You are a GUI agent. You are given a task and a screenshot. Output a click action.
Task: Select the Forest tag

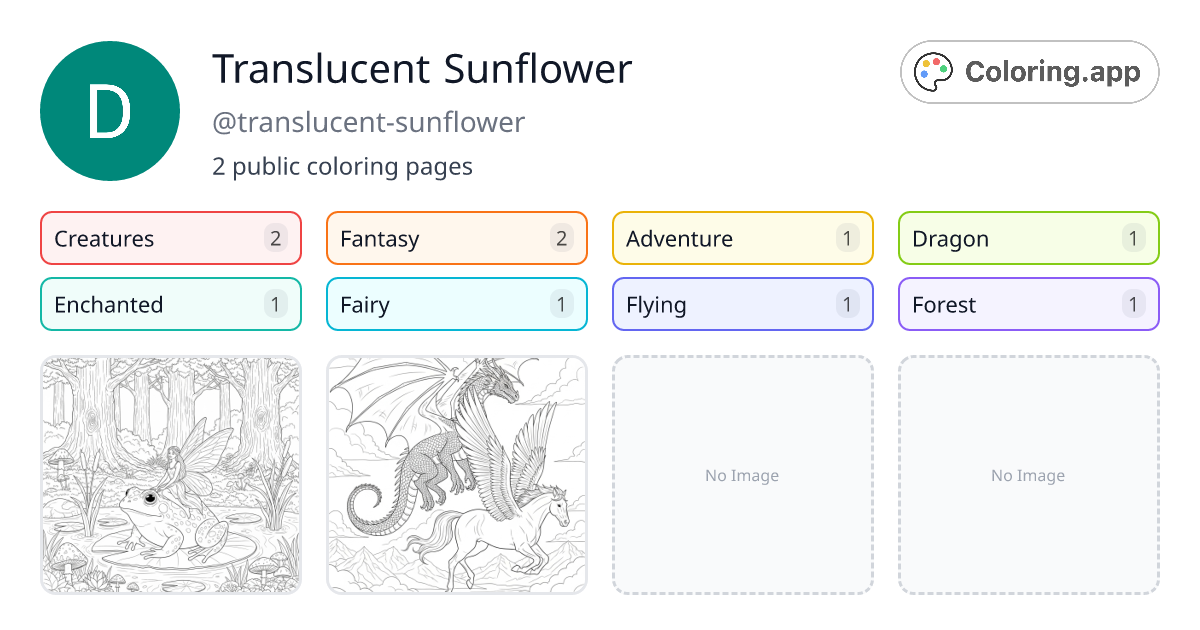coord(1029,304)
